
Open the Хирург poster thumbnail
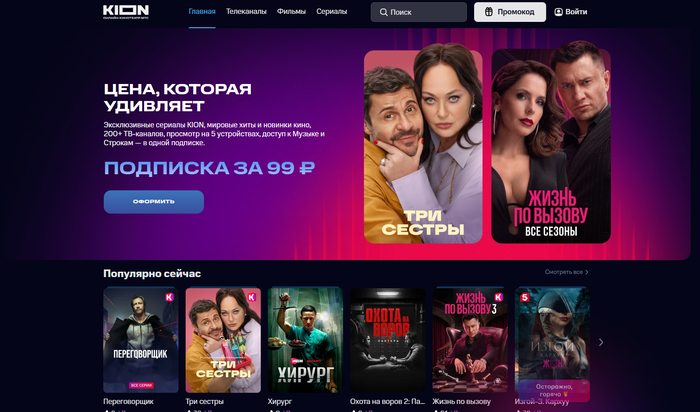tap(305, 340)
